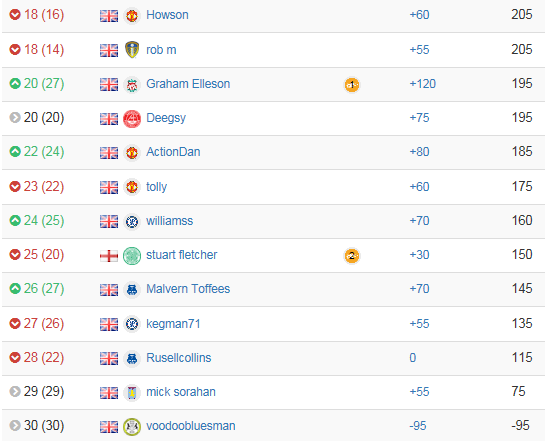
Task: Click the kegman71 username
Action: [x=173, y=324]
